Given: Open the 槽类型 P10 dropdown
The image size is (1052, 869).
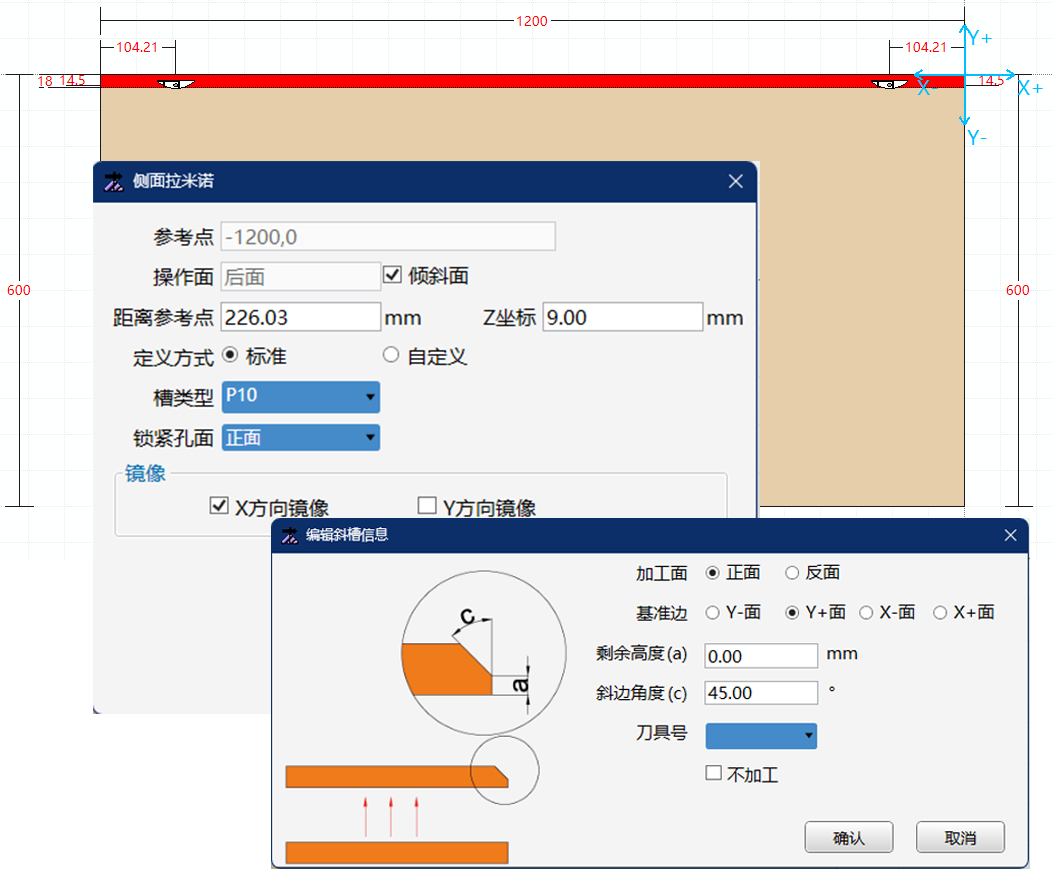Looking at the screenshot, I should pyautogui.click(x=300, y=397).
